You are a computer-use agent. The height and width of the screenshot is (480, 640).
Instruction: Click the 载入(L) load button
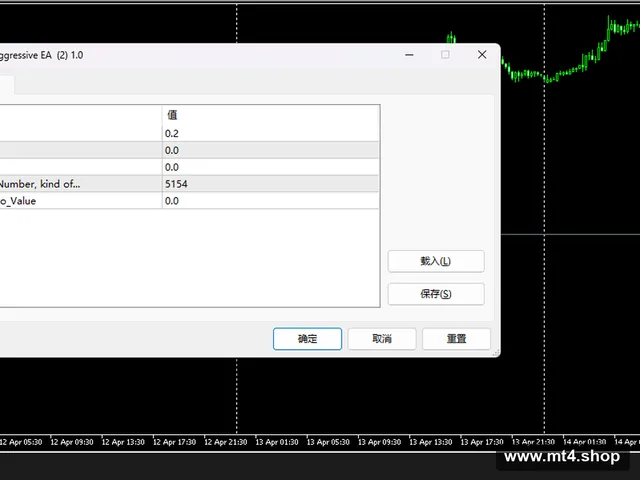pos(436,261)
